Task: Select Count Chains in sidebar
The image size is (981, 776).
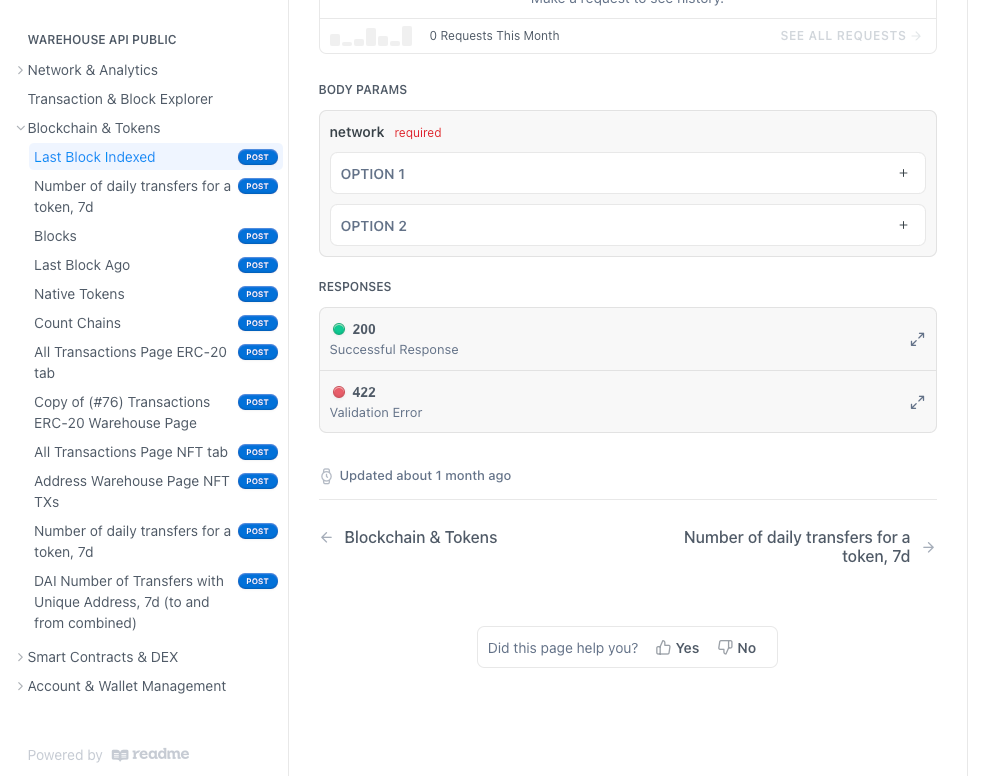Action: [x=78, y=323]
